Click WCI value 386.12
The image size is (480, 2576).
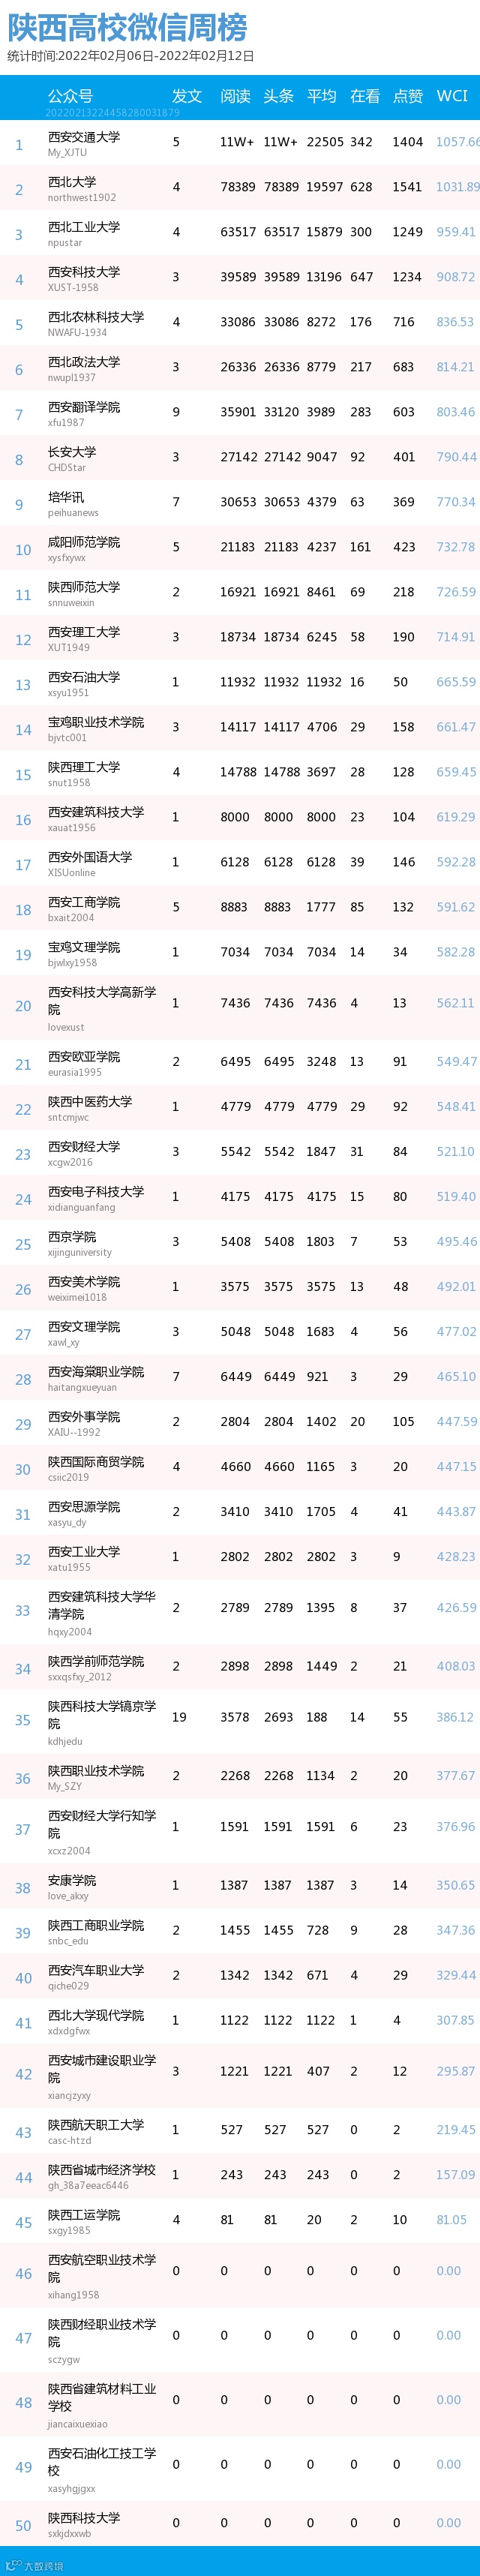455,1717
